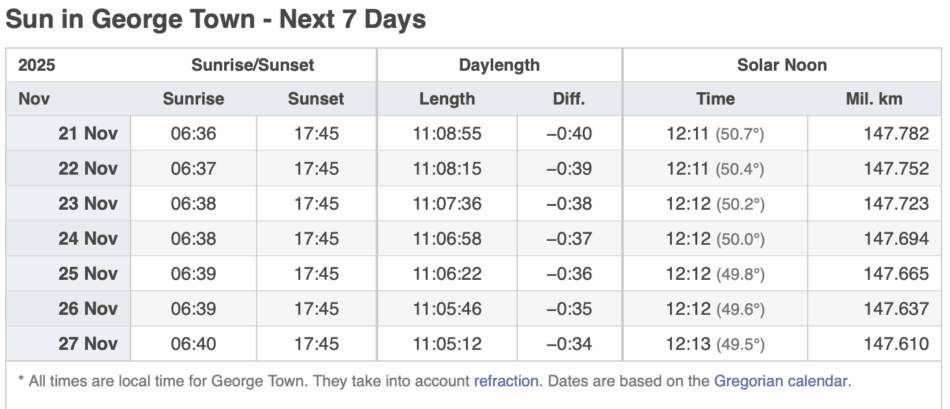This screenshot has height=409, width=950.
Task: Click the Diff. column header
Action: click(569, 99)
